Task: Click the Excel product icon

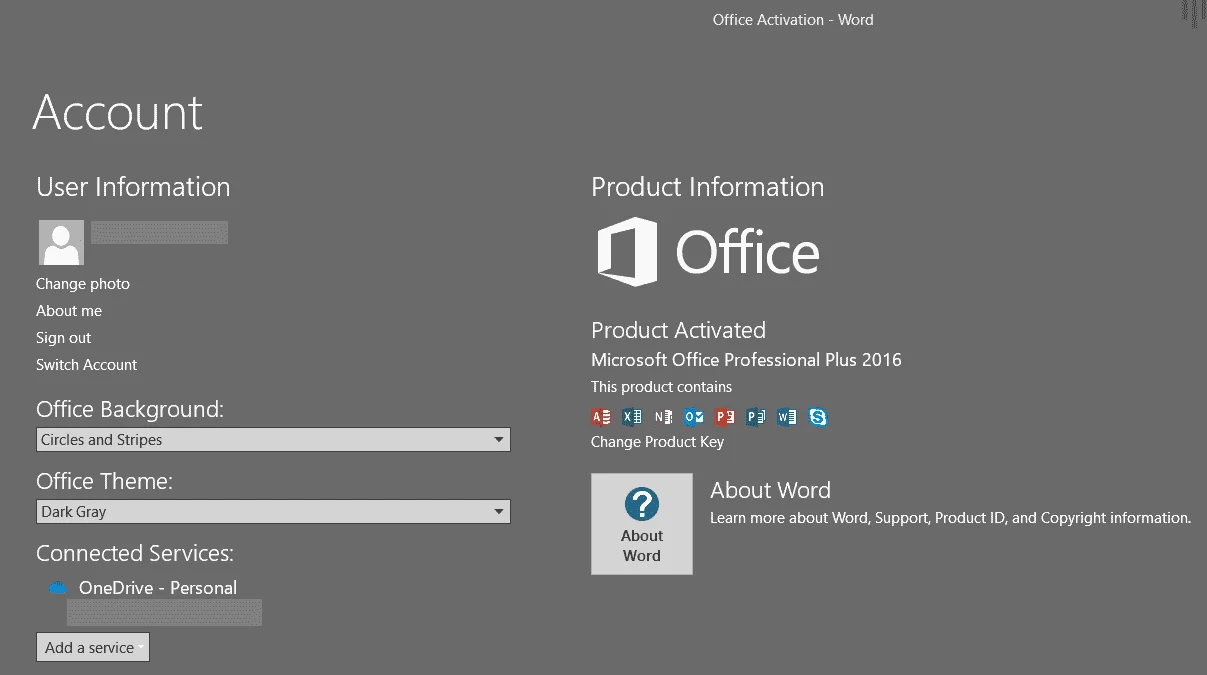Action: click(632, 417)
